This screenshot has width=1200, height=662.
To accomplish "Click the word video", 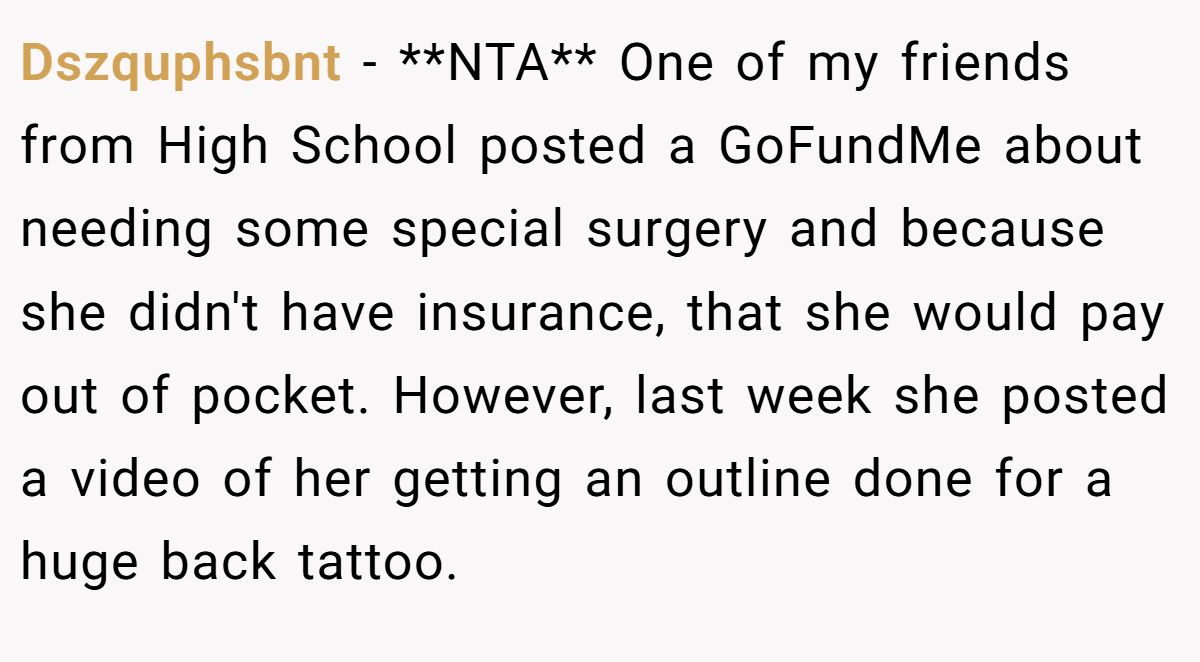I will point(141,480).
